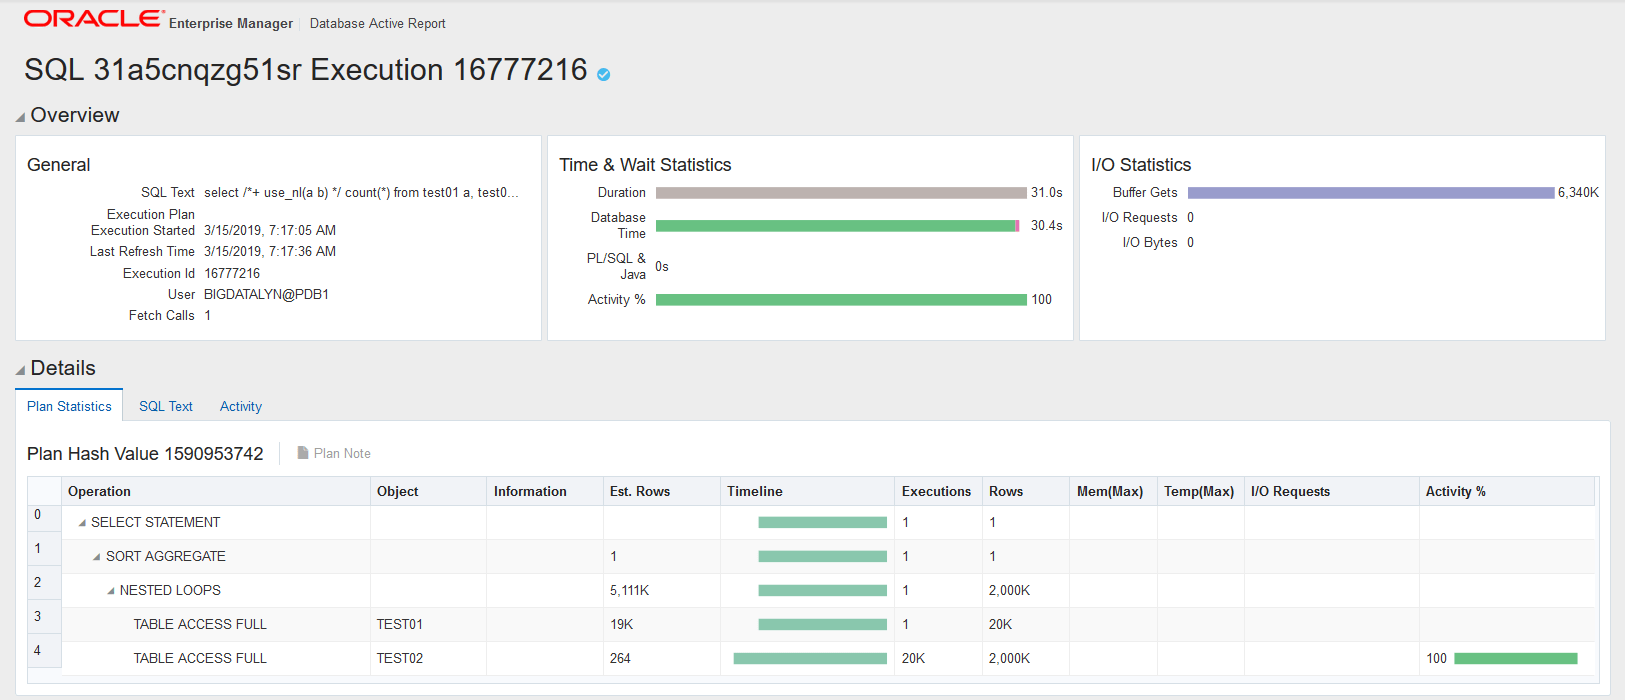Click the Information column header

[545, 491]
